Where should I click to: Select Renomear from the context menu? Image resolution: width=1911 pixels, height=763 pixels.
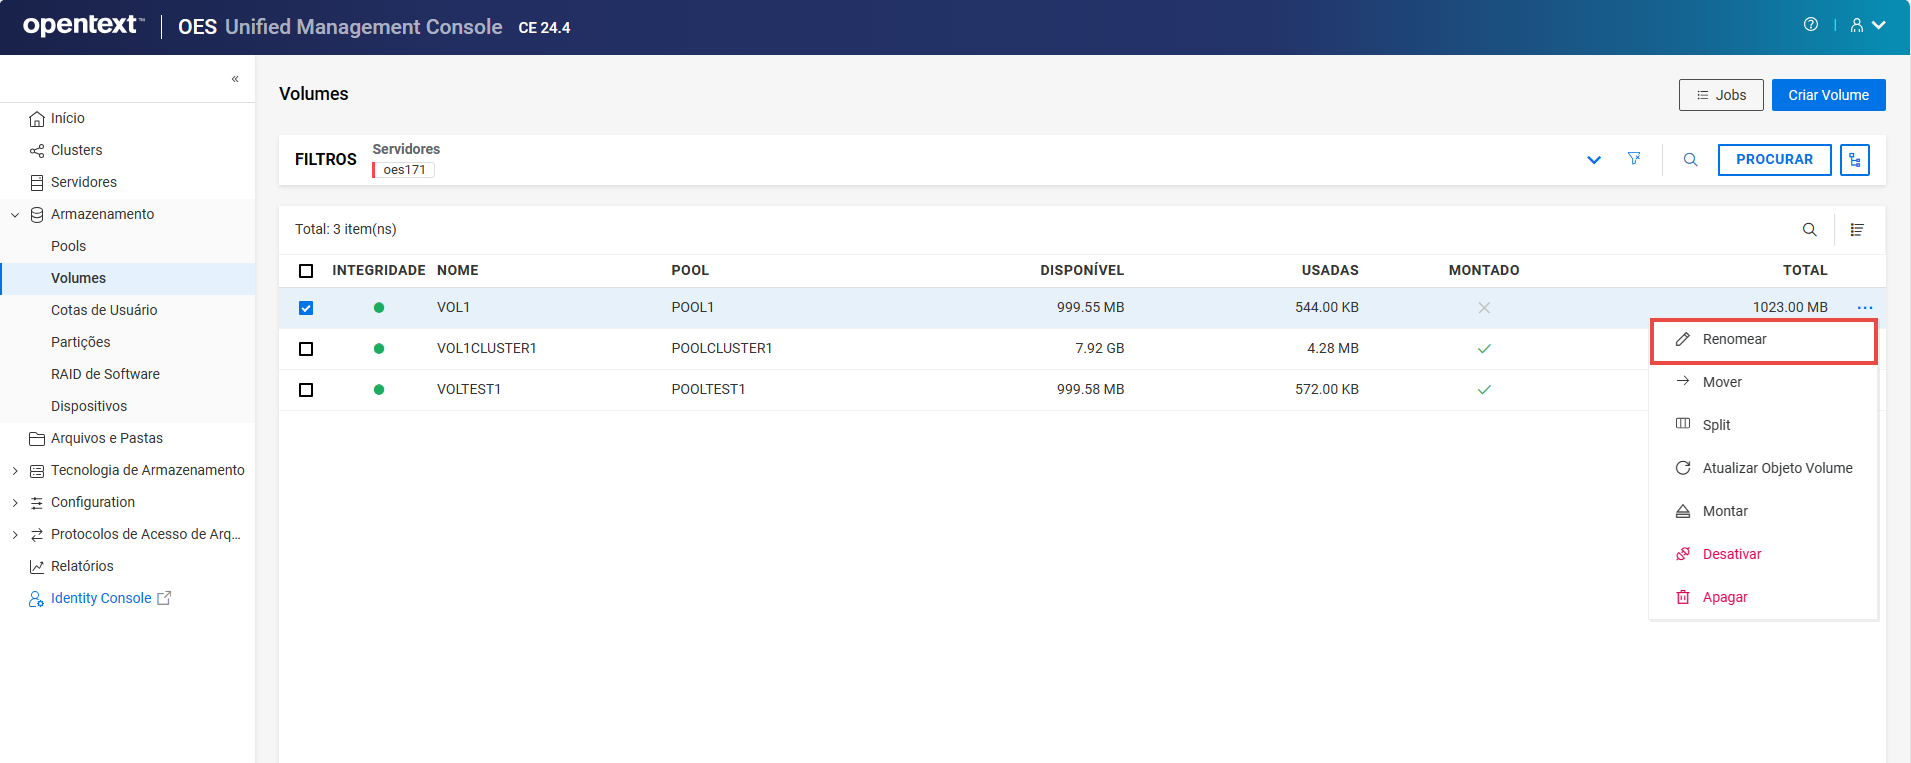(x=1734, y=340)
